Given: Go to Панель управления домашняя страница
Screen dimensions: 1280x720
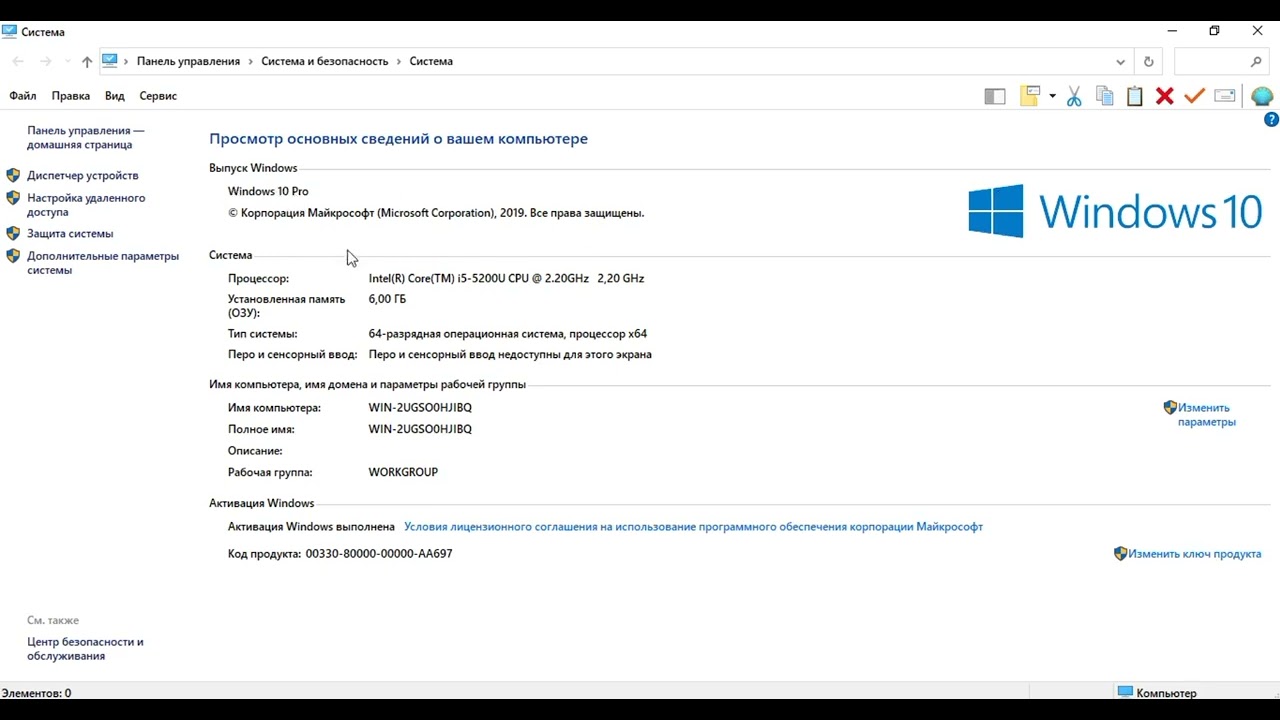Looking at the screenshot, I should [86, 137].
